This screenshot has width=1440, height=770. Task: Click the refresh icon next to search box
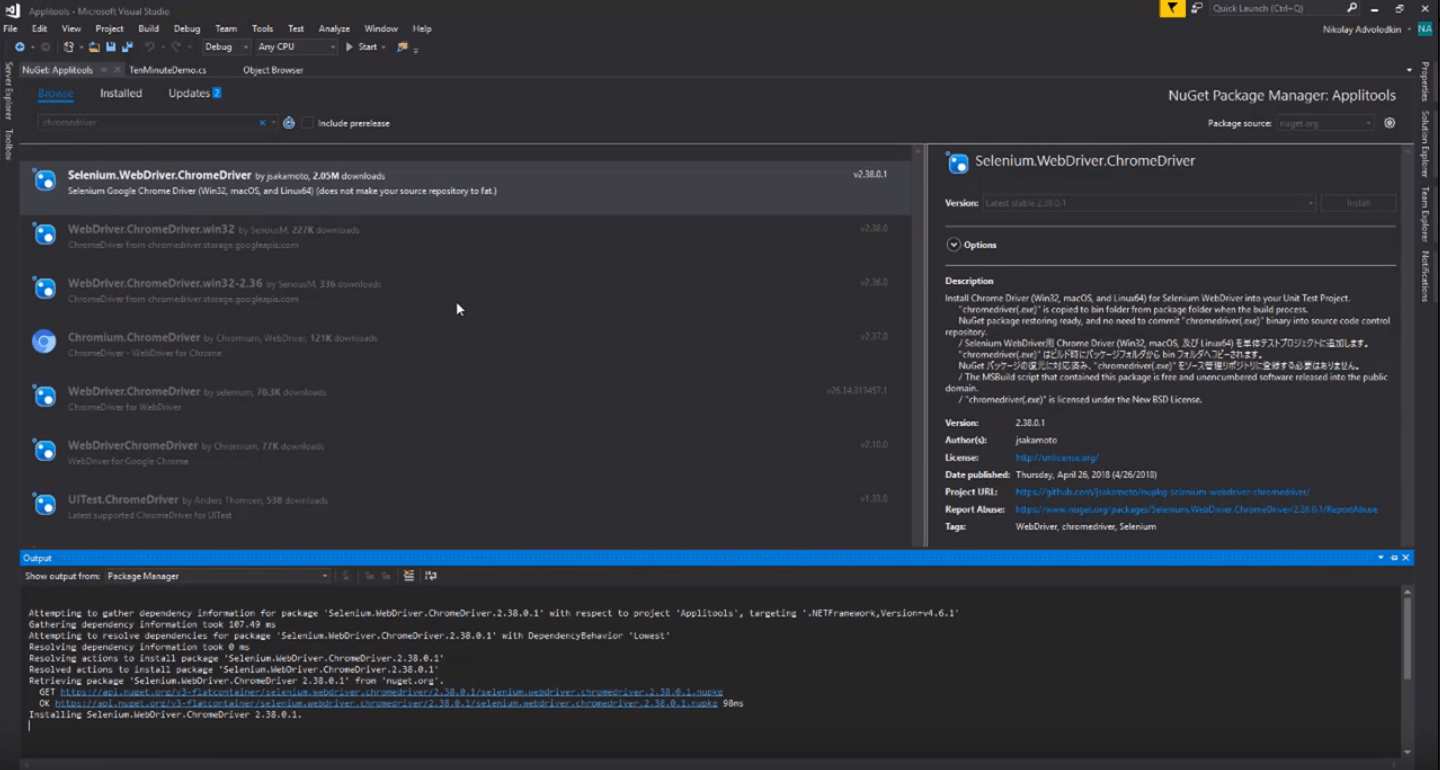(x=289, y=123)
